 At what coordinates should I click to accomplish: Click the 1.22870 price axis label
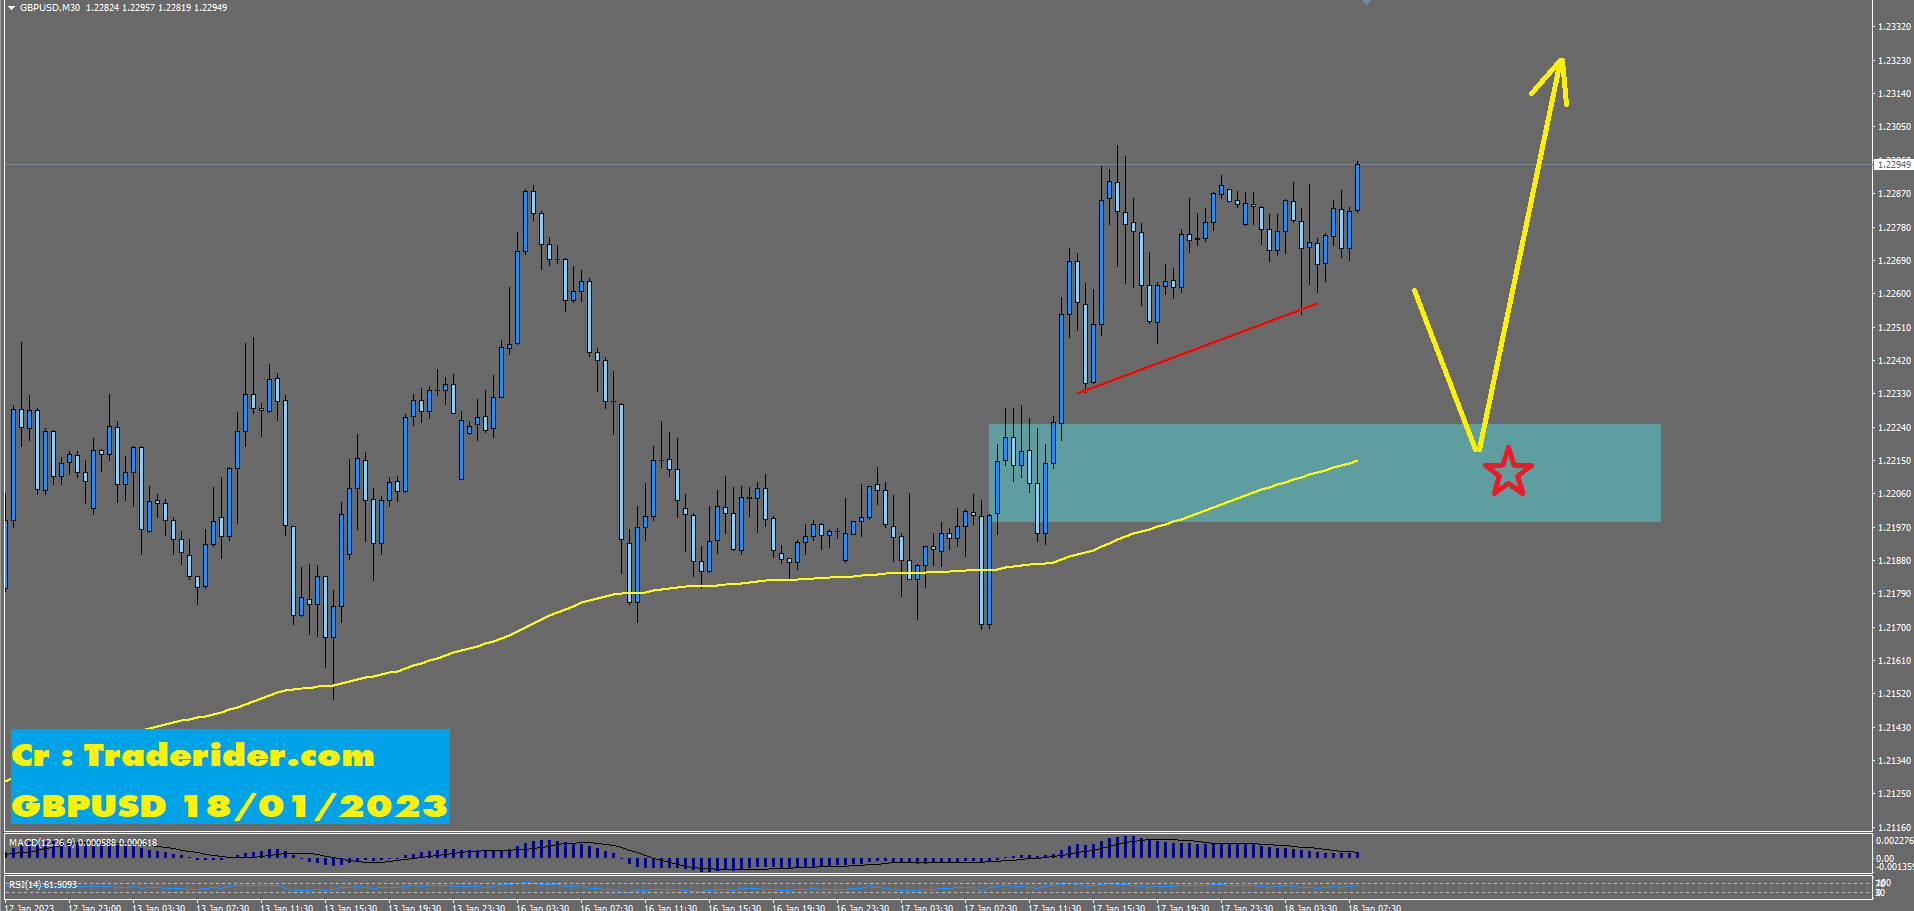point(1894,194)
